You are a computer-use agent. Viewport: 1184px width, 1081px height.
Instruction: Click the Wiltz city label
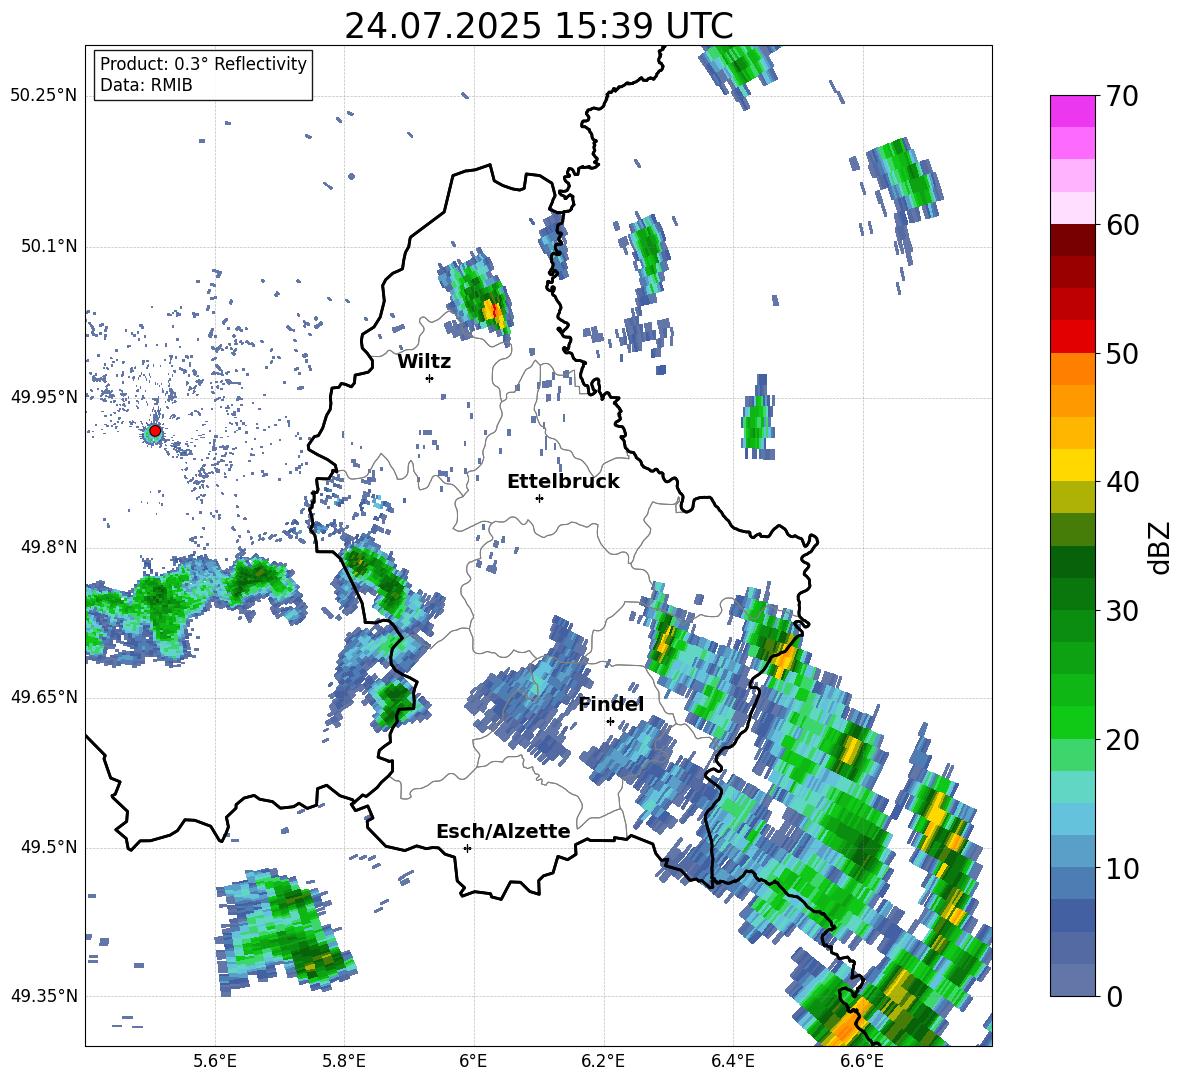tap(424, 362)
